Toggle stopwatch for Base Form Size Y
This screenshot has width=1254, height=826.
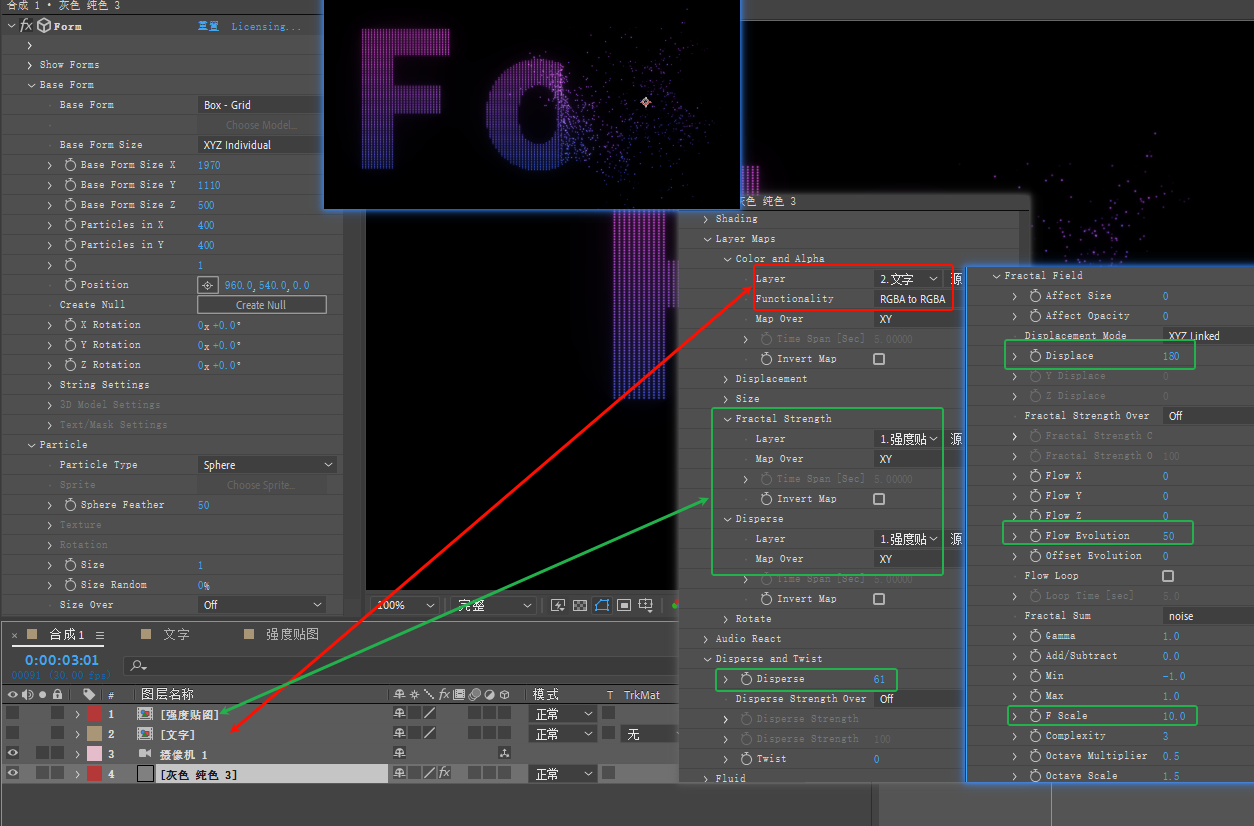[70, 185]
